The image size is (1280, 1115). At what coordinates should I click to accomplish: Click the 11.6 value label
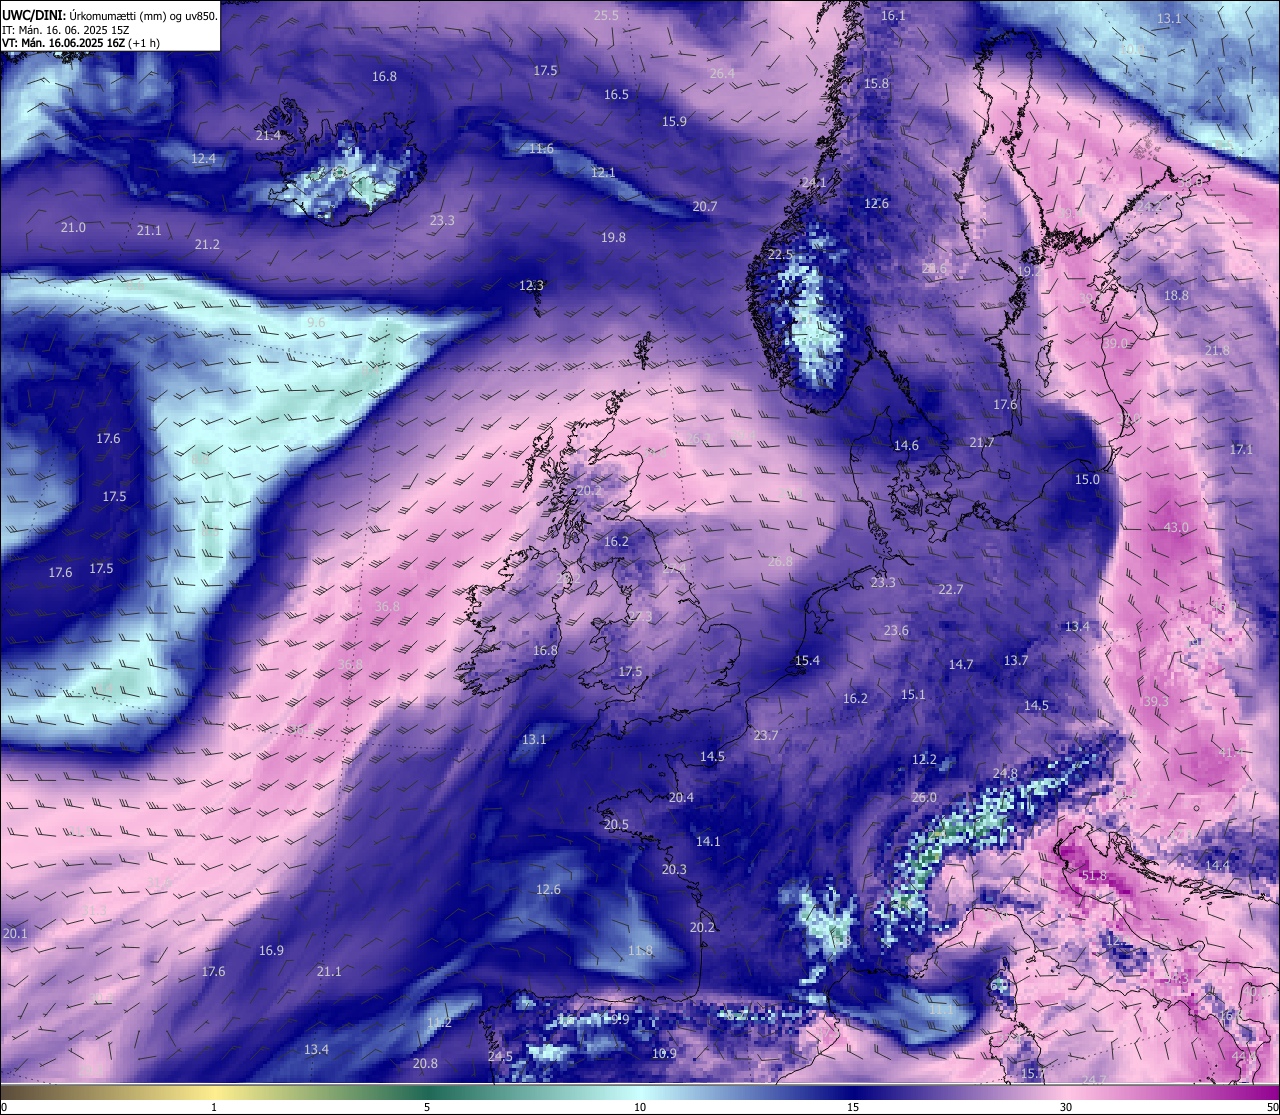[541, 148]
